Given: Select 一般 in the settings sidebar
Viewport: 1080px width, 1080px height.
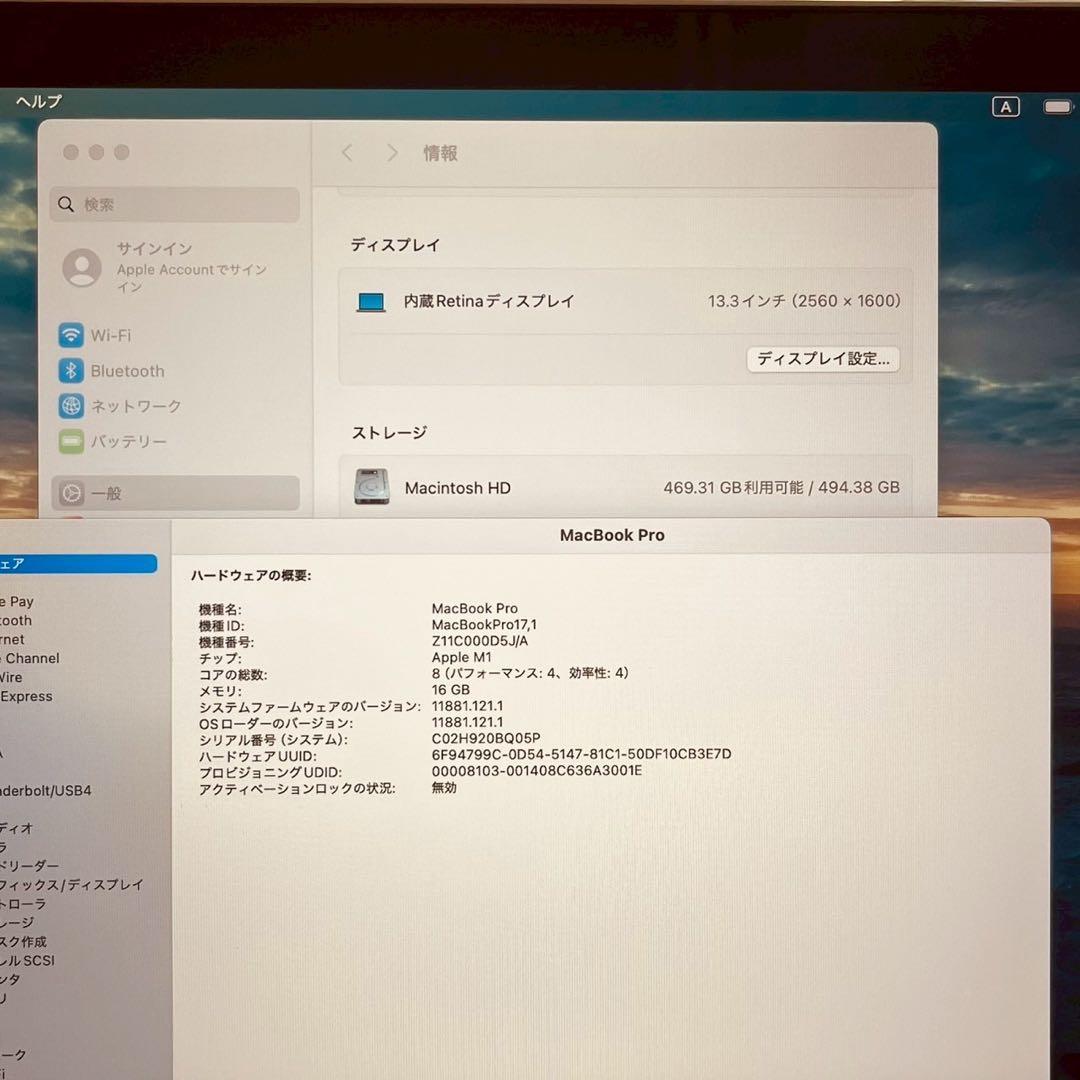Looking at the screenshot, I should click(x=106, y=493).
